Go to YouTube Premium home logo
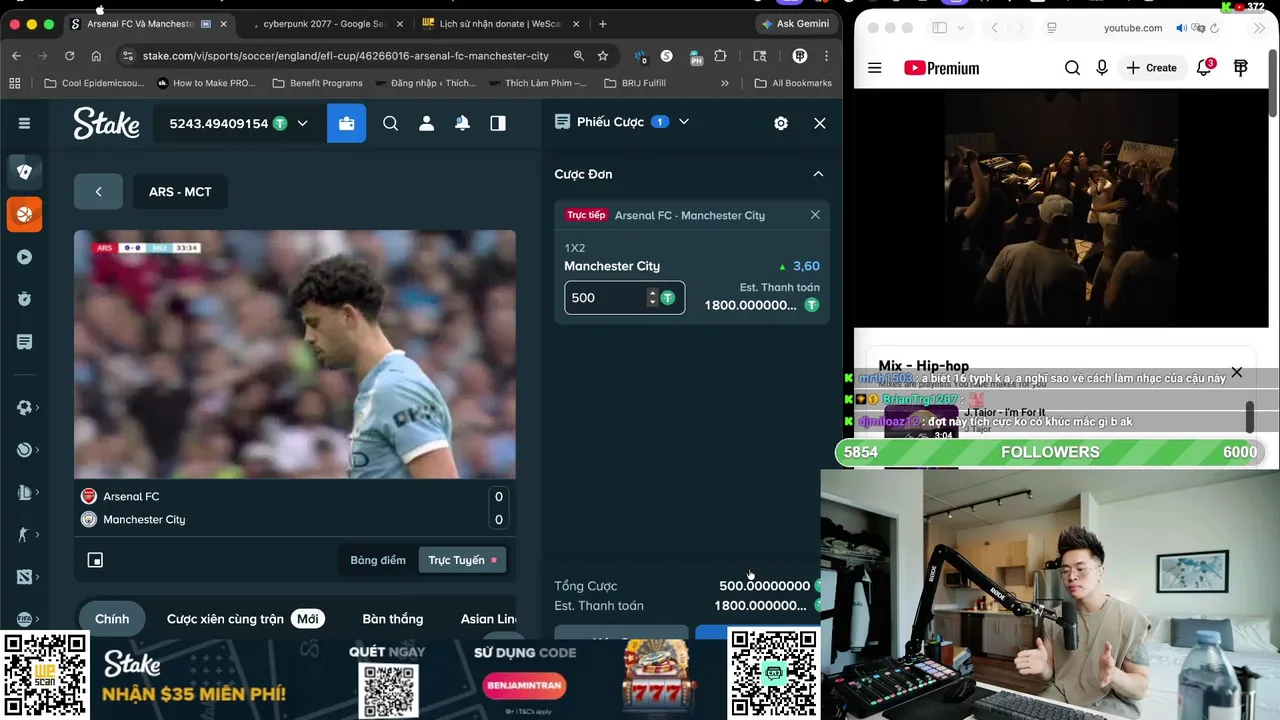Screen dimensions: 1280x720 941,68
